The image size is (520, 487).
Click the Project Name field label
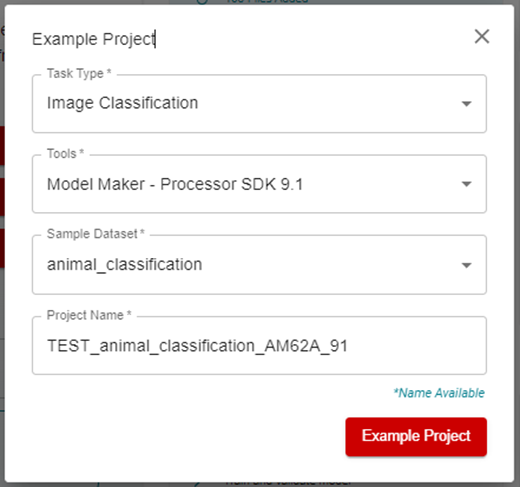tap(89, 315)
